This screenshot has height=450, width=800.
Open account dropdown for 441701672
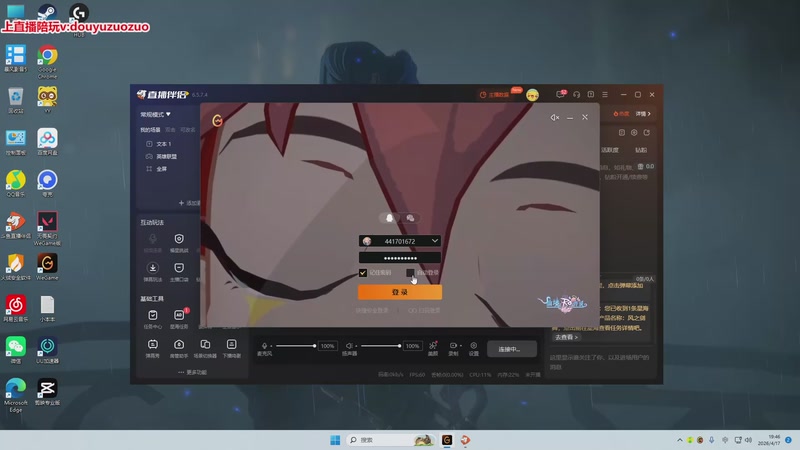point(435,241)
